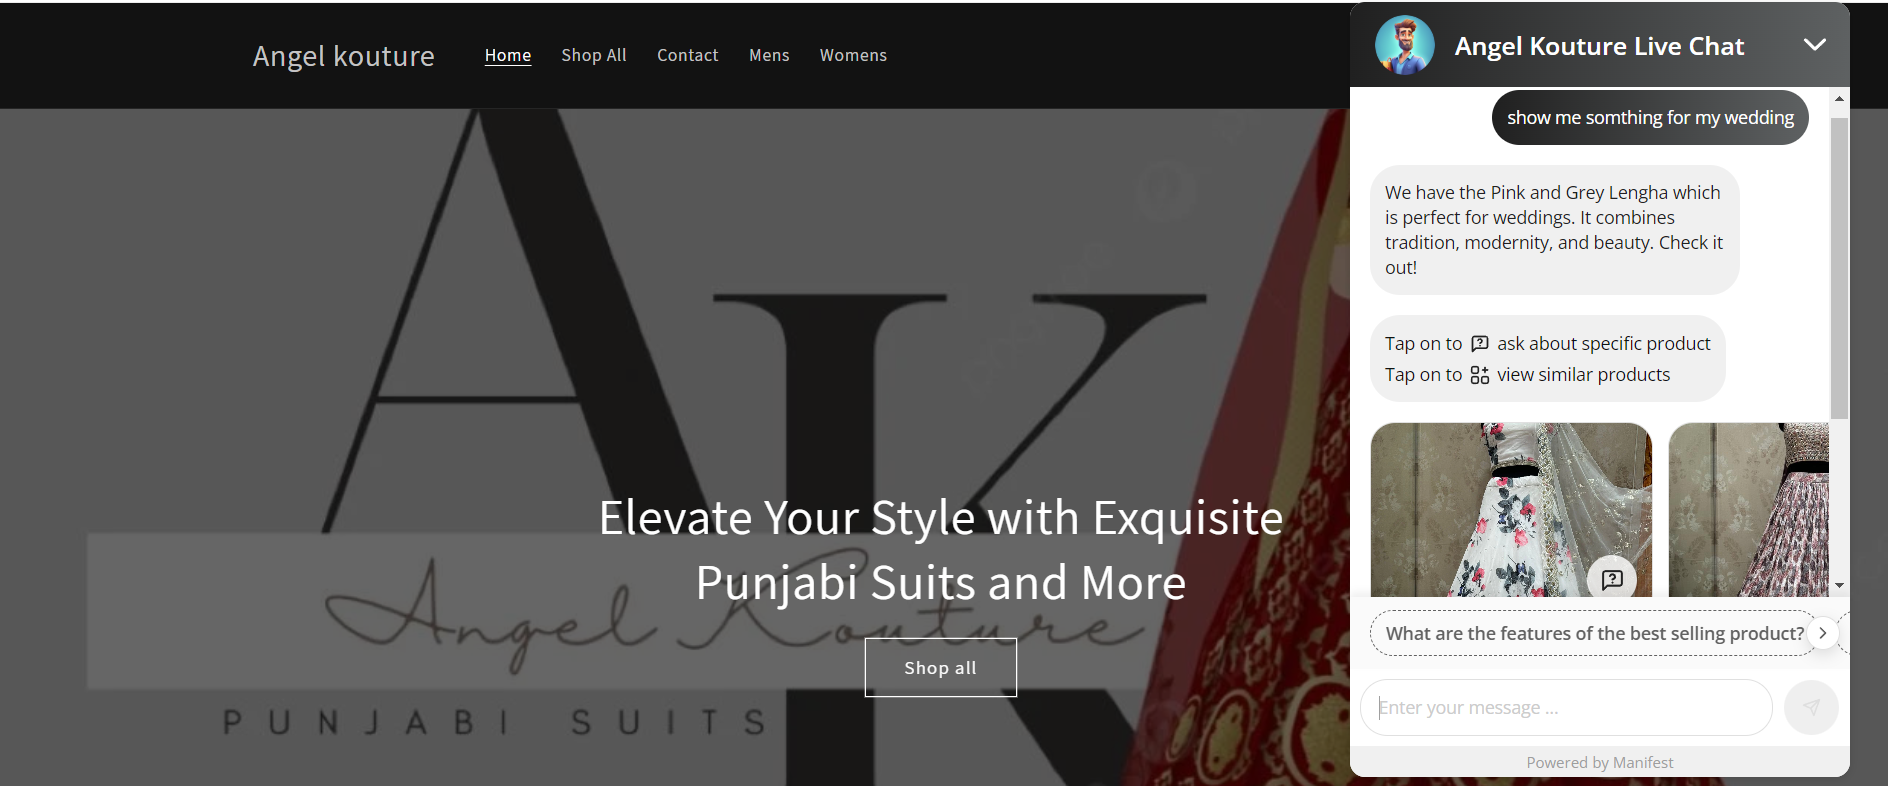Focus the Enter your message field
Image resolution: width=1888 pixels, height=786 pixels.
[x=1566, y=707]
